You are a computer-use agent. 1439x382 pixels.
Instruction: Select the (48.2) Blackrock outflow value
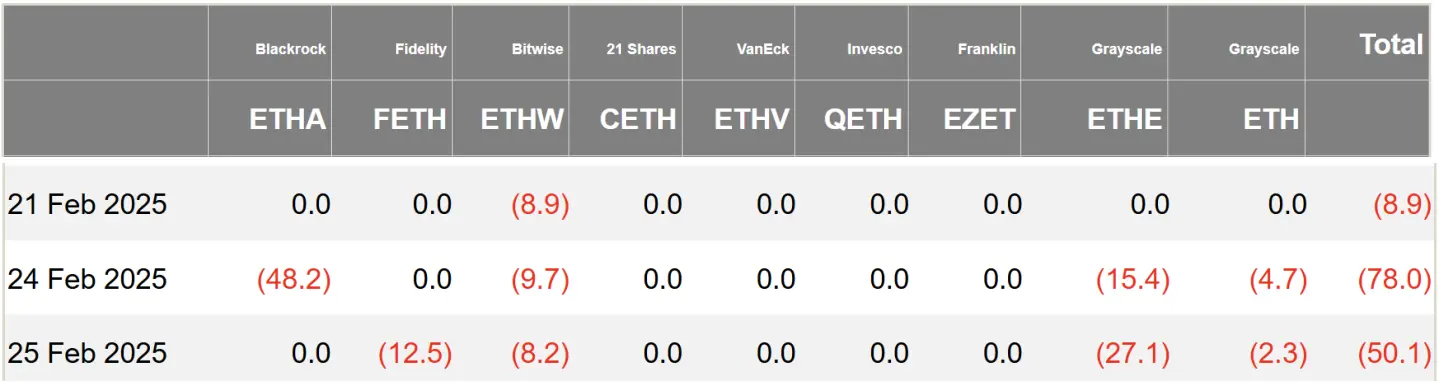pos(294,279)
